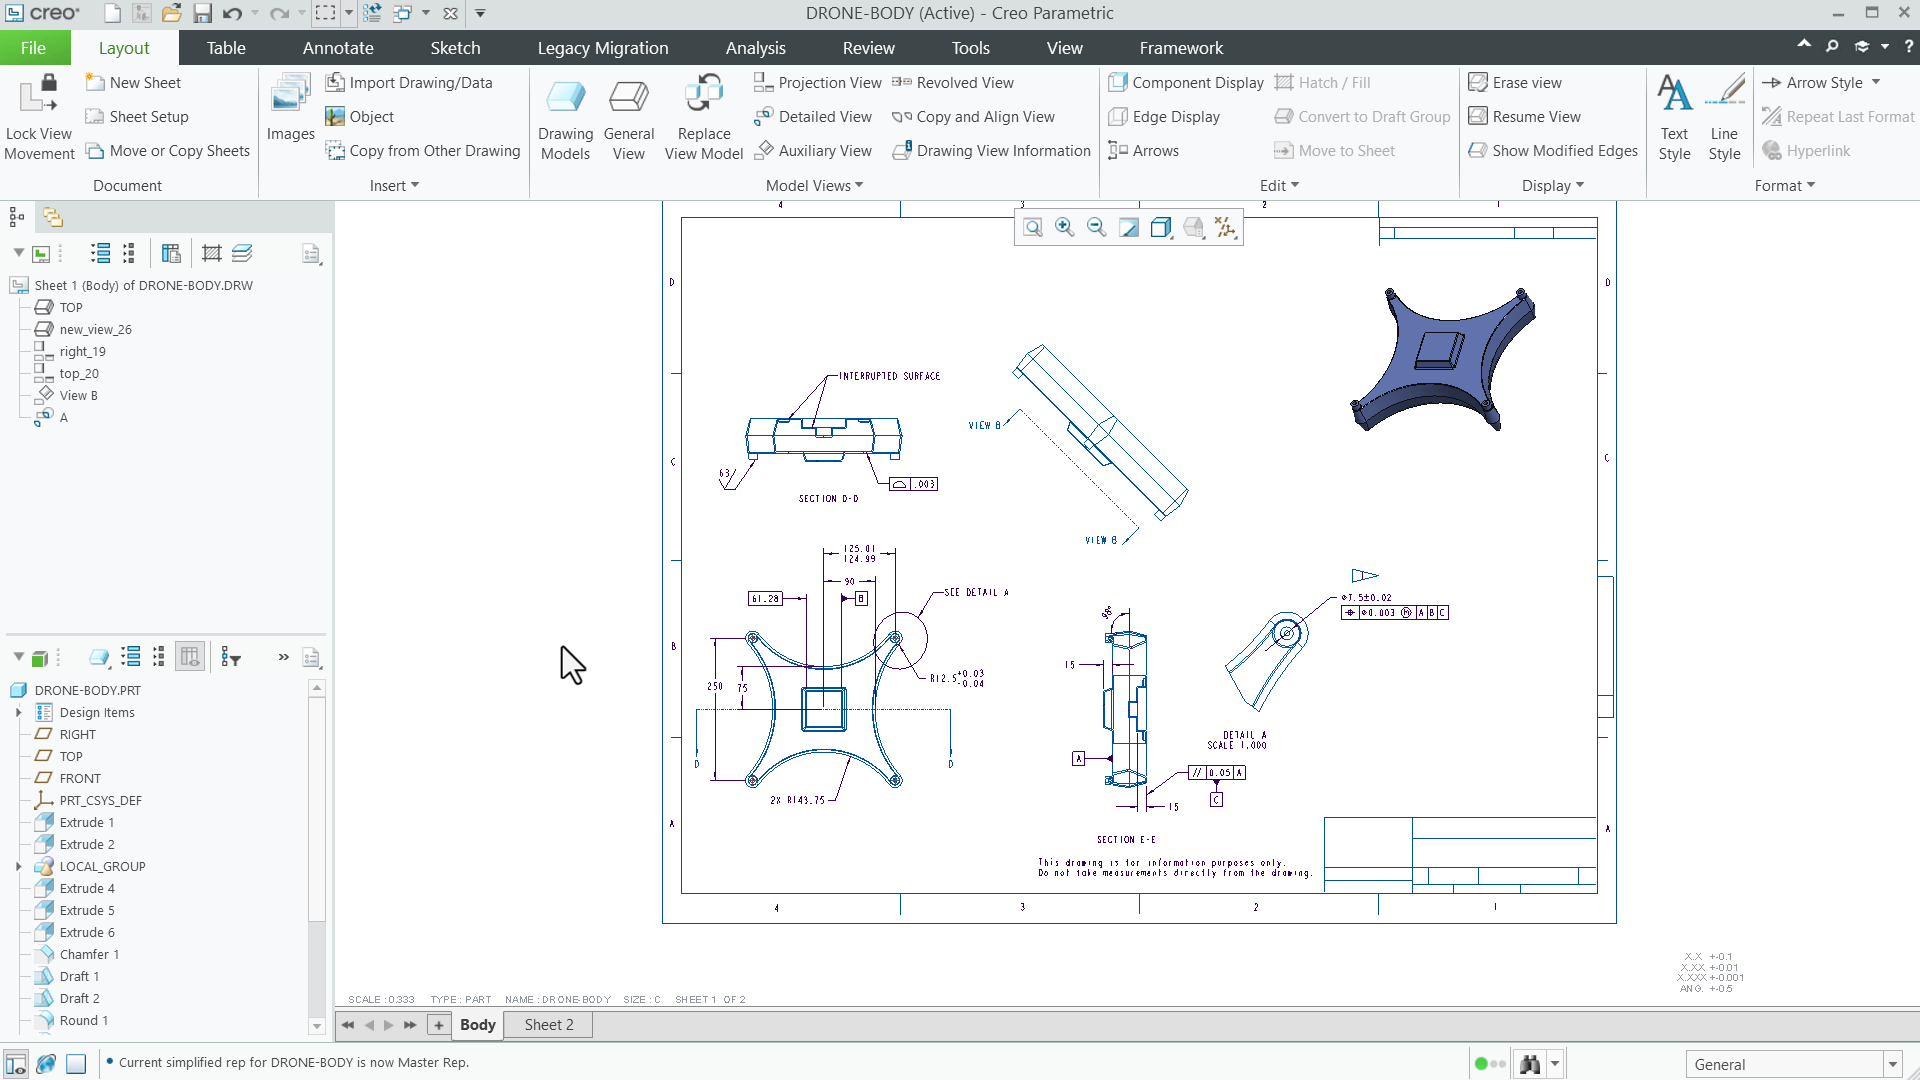Open the Drawing Models tool

(x=565, y=116)
